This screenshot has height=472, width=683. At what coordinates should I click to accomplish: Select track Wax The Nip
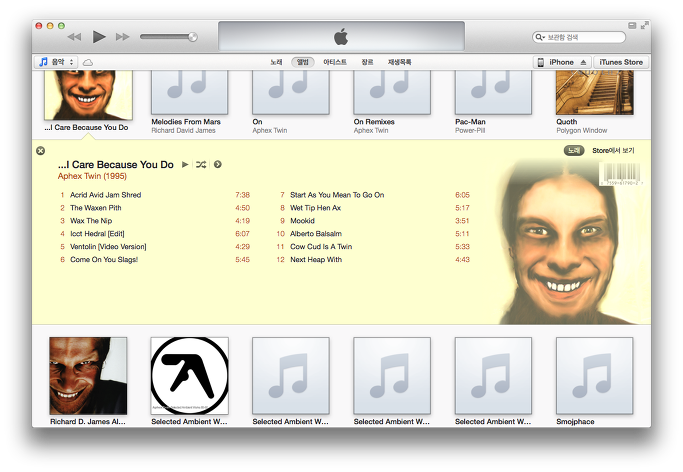pos(155,221)
